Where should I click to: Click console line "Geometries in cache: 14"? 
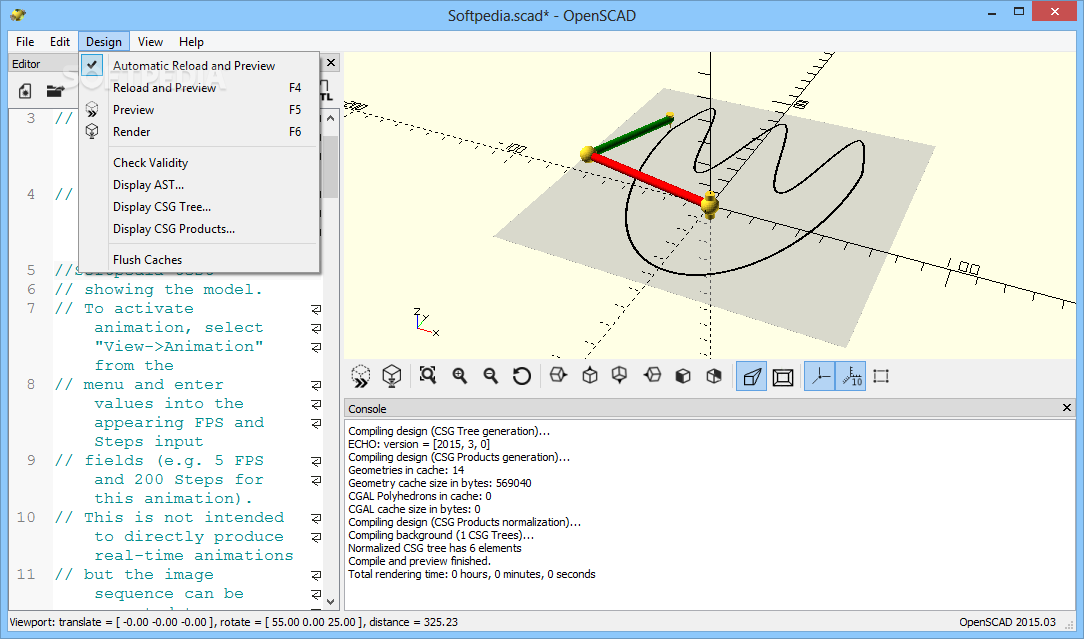[406, 470]
